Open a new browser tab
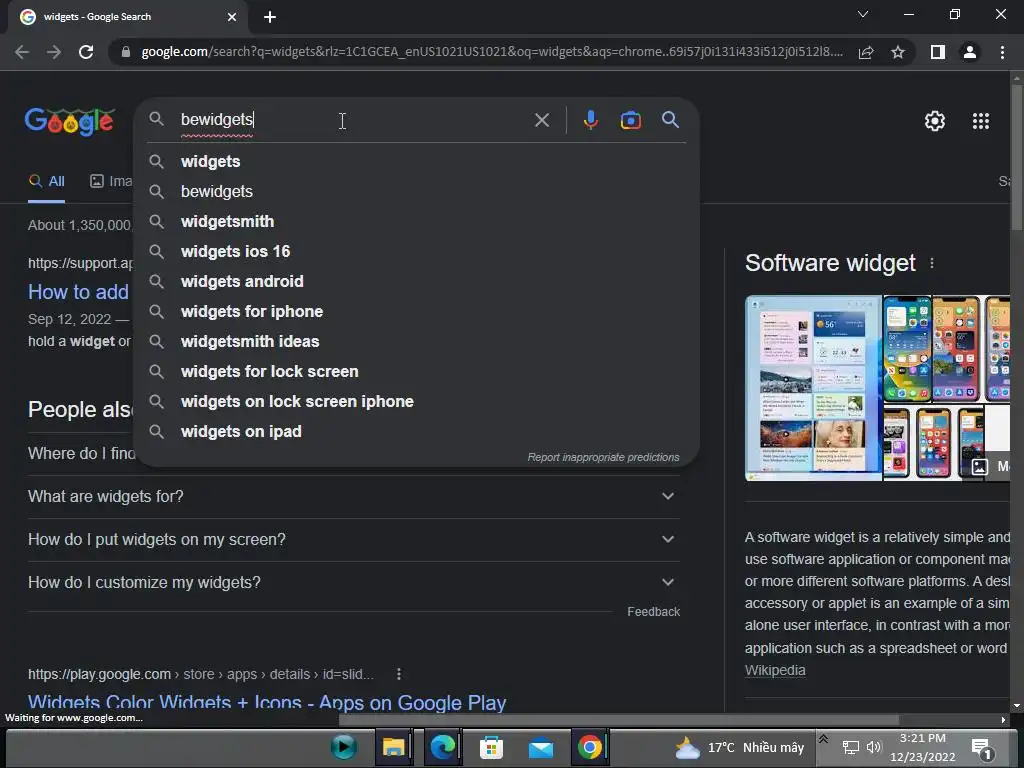This screenshot has width=1024, height=768. 270,17
